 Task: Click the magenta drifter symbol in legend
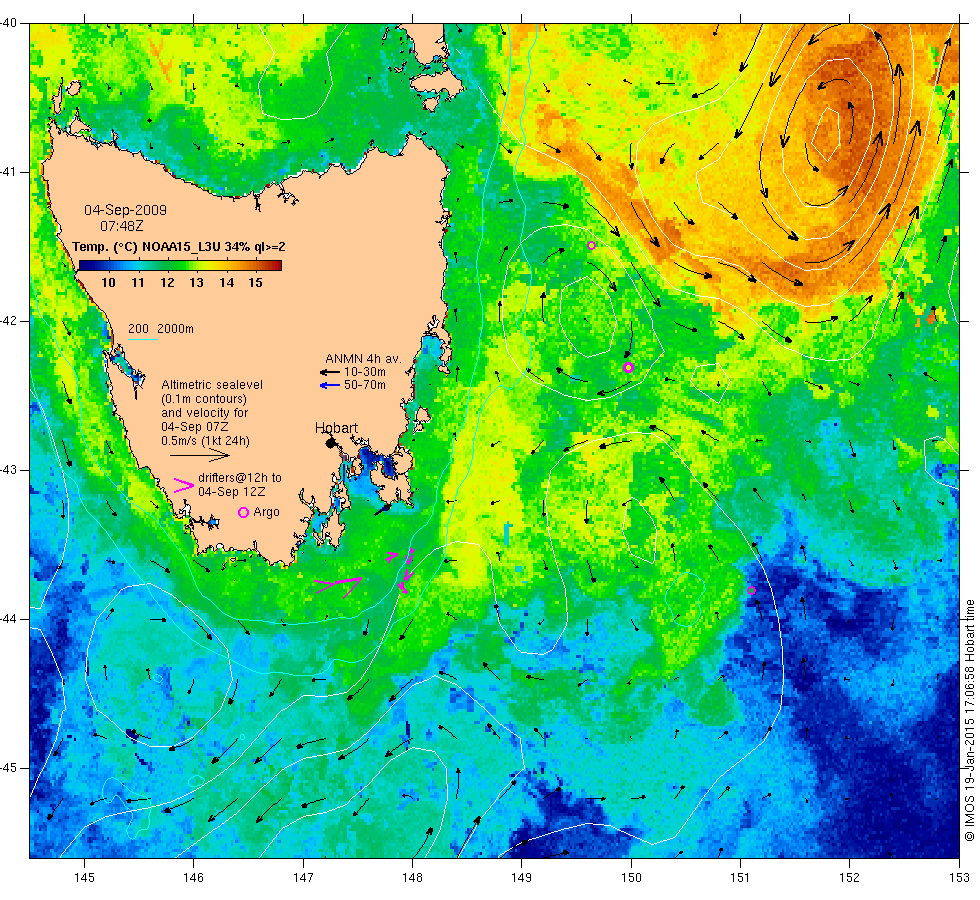[x=183, y=486]
